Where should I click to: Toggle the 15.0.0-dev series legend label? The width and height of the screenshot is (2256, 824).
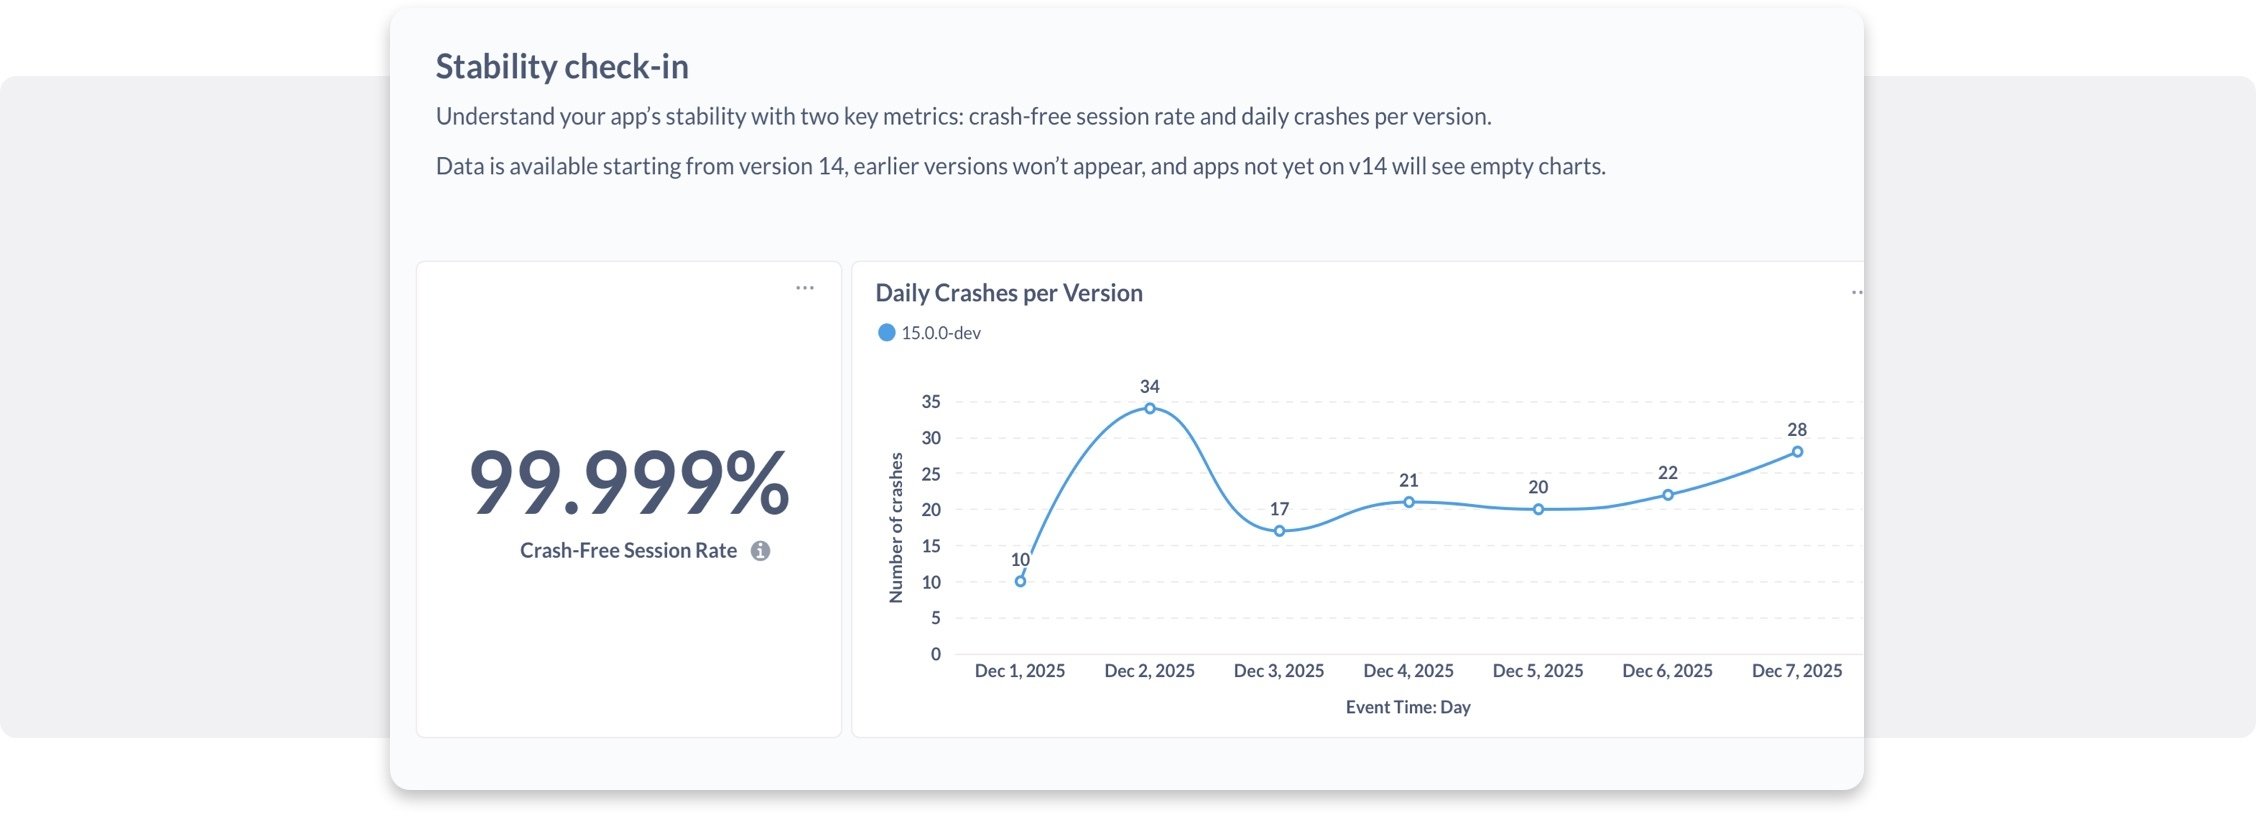pyautogui.click(x=941, y=333)
